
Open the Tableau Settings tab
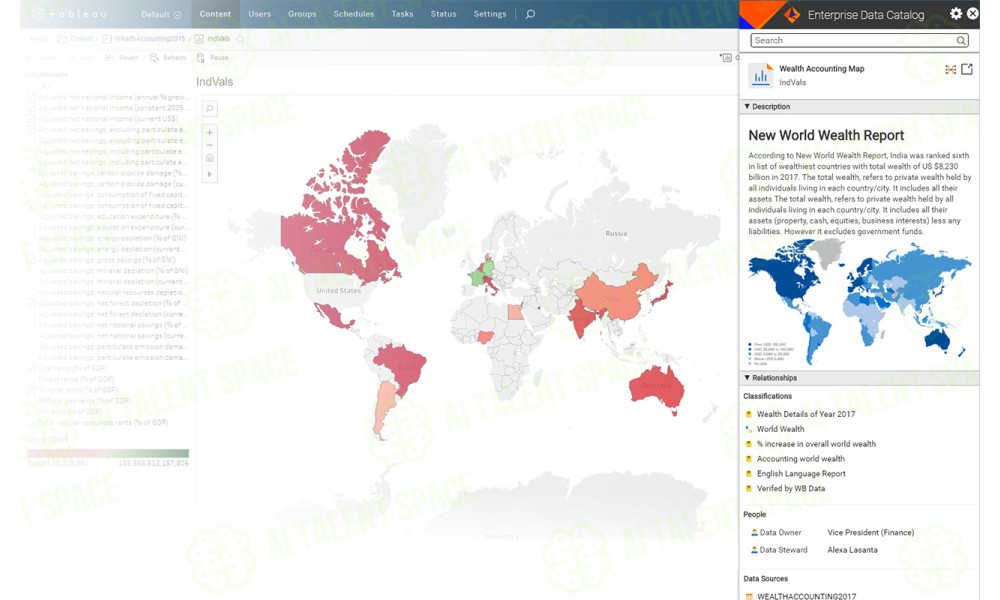(x=489, y=14)
